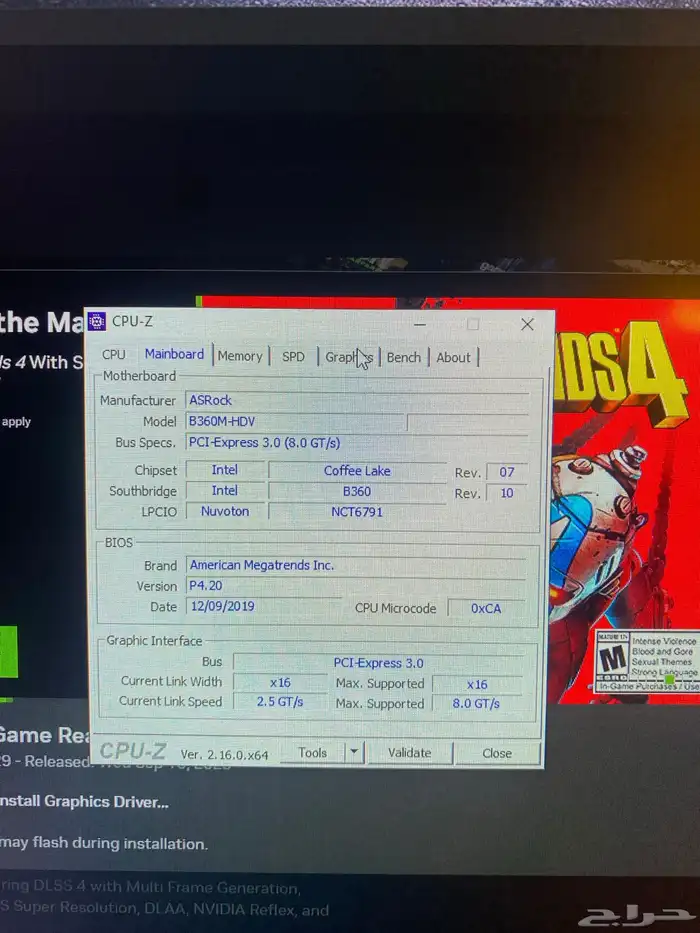Show the About tab
Screen dimensions: 700x933
pos(453,357)
